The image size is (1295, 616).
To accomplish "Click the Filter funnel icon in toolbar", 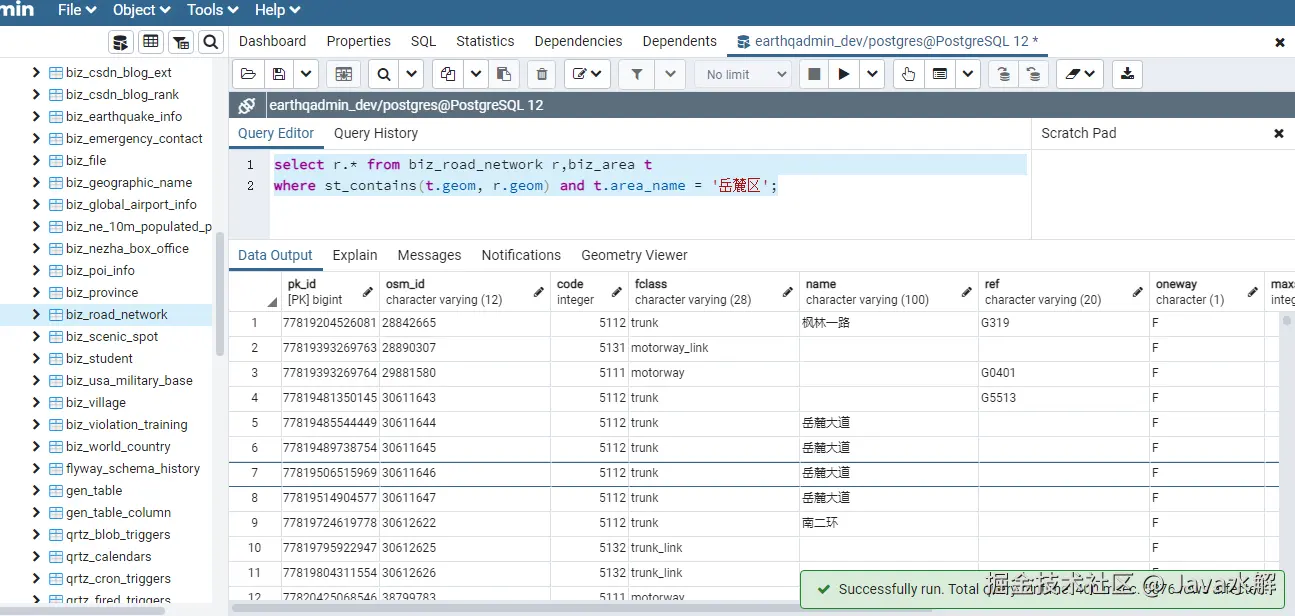I will [x=637, y=74].
